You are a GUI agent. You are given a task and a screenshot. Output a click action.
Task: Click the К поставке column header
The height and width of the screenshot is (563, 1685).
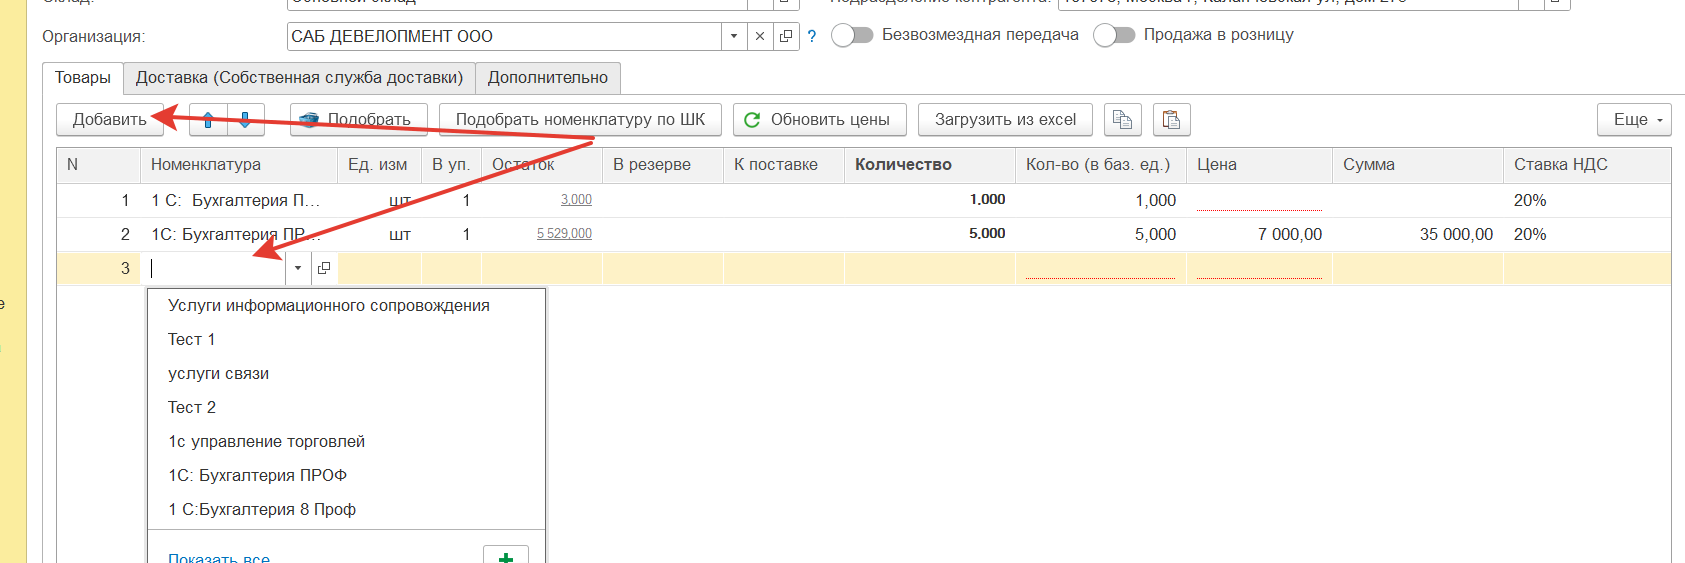[x=784, y=165]
